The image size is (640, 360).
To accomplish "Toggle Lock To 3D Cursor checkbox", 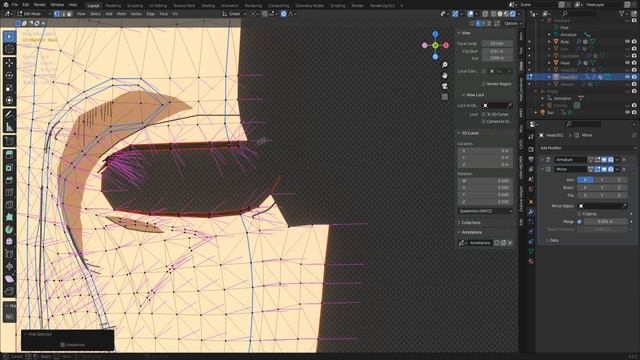I will coord(484,114).
